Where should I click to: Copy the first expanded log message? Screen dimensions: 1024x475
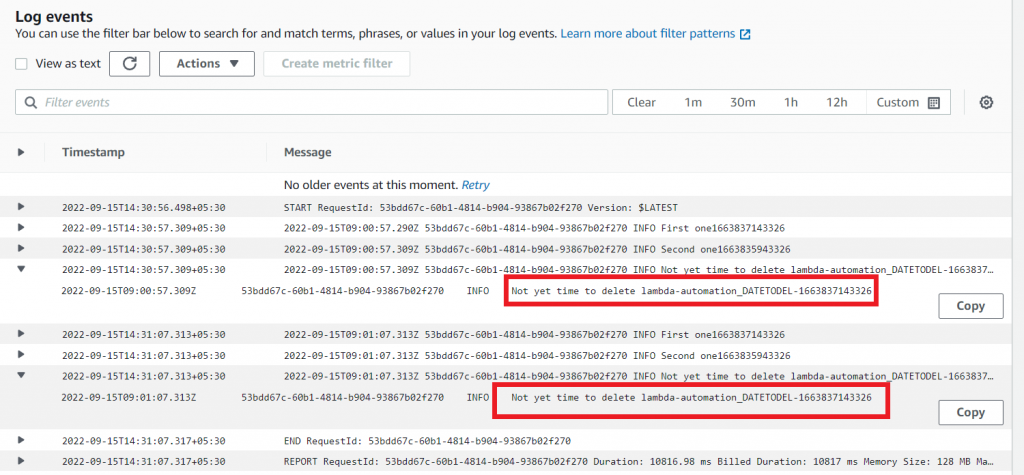coord(970,306)
